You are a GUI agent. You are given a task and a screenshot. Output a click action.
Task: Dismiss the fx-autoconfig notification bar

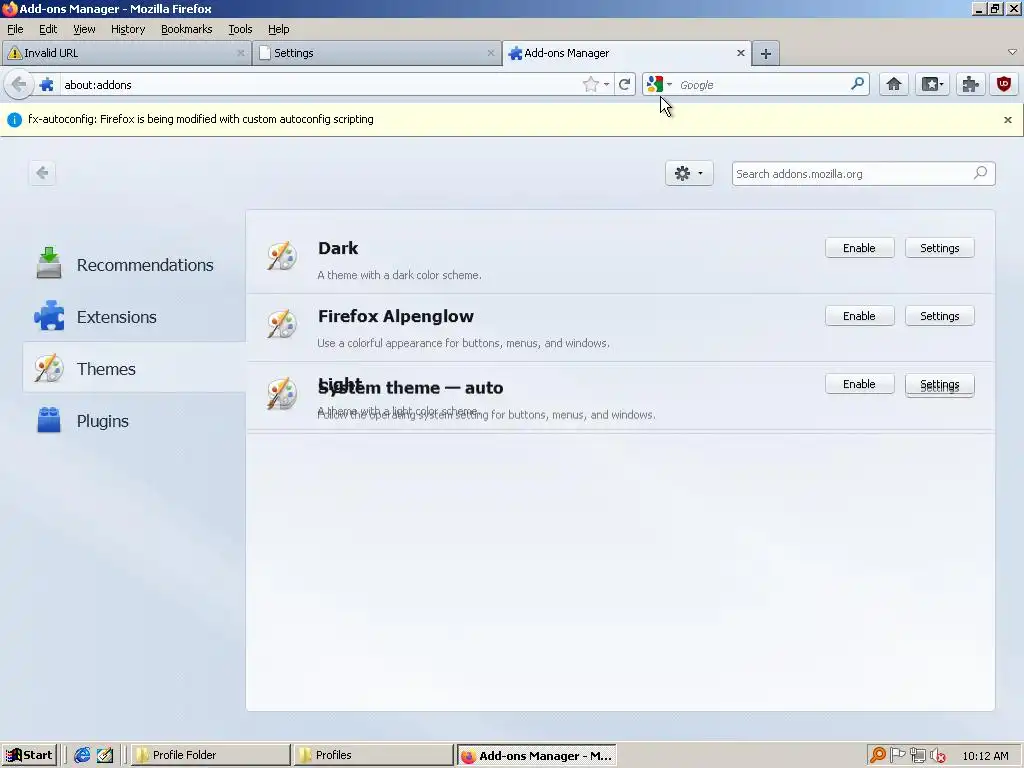(1008, 120)
